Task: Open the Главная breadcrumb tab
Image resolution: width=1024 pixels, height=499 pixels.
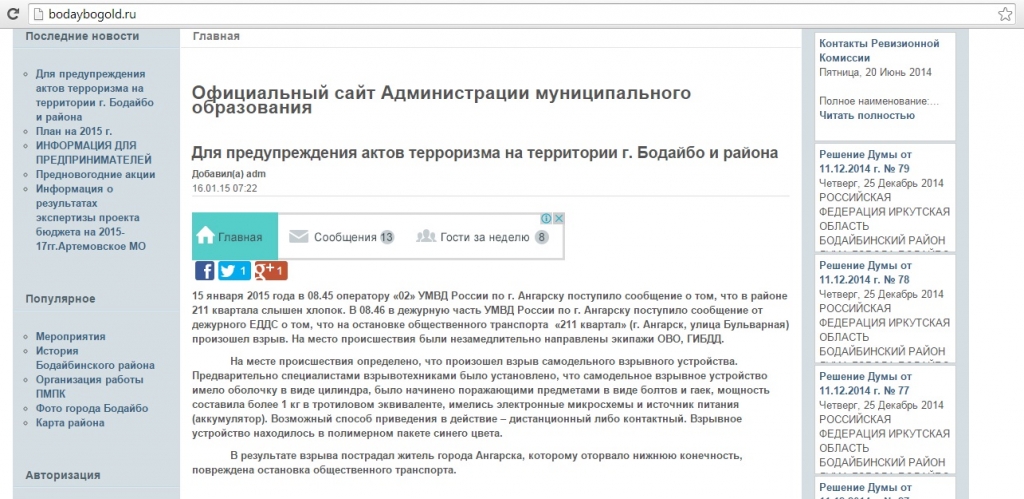Action: pos(216,36)
